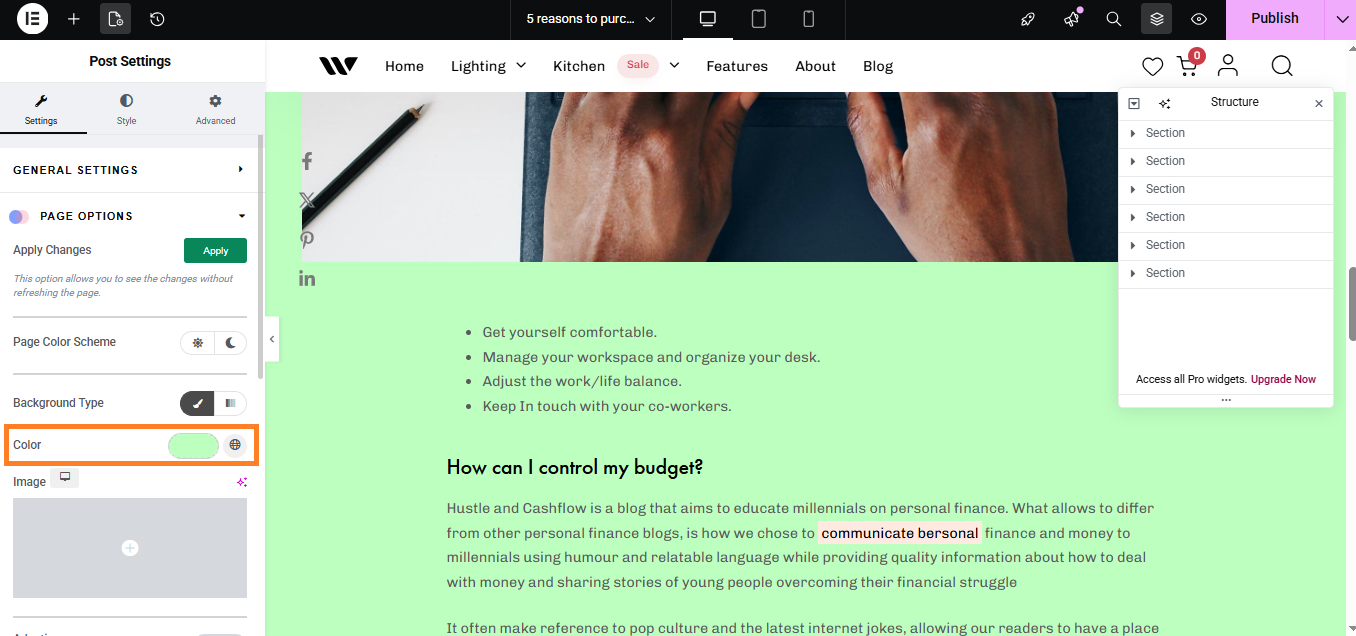Expand General Settings section
1356x636 pixels.
(130, 170)
